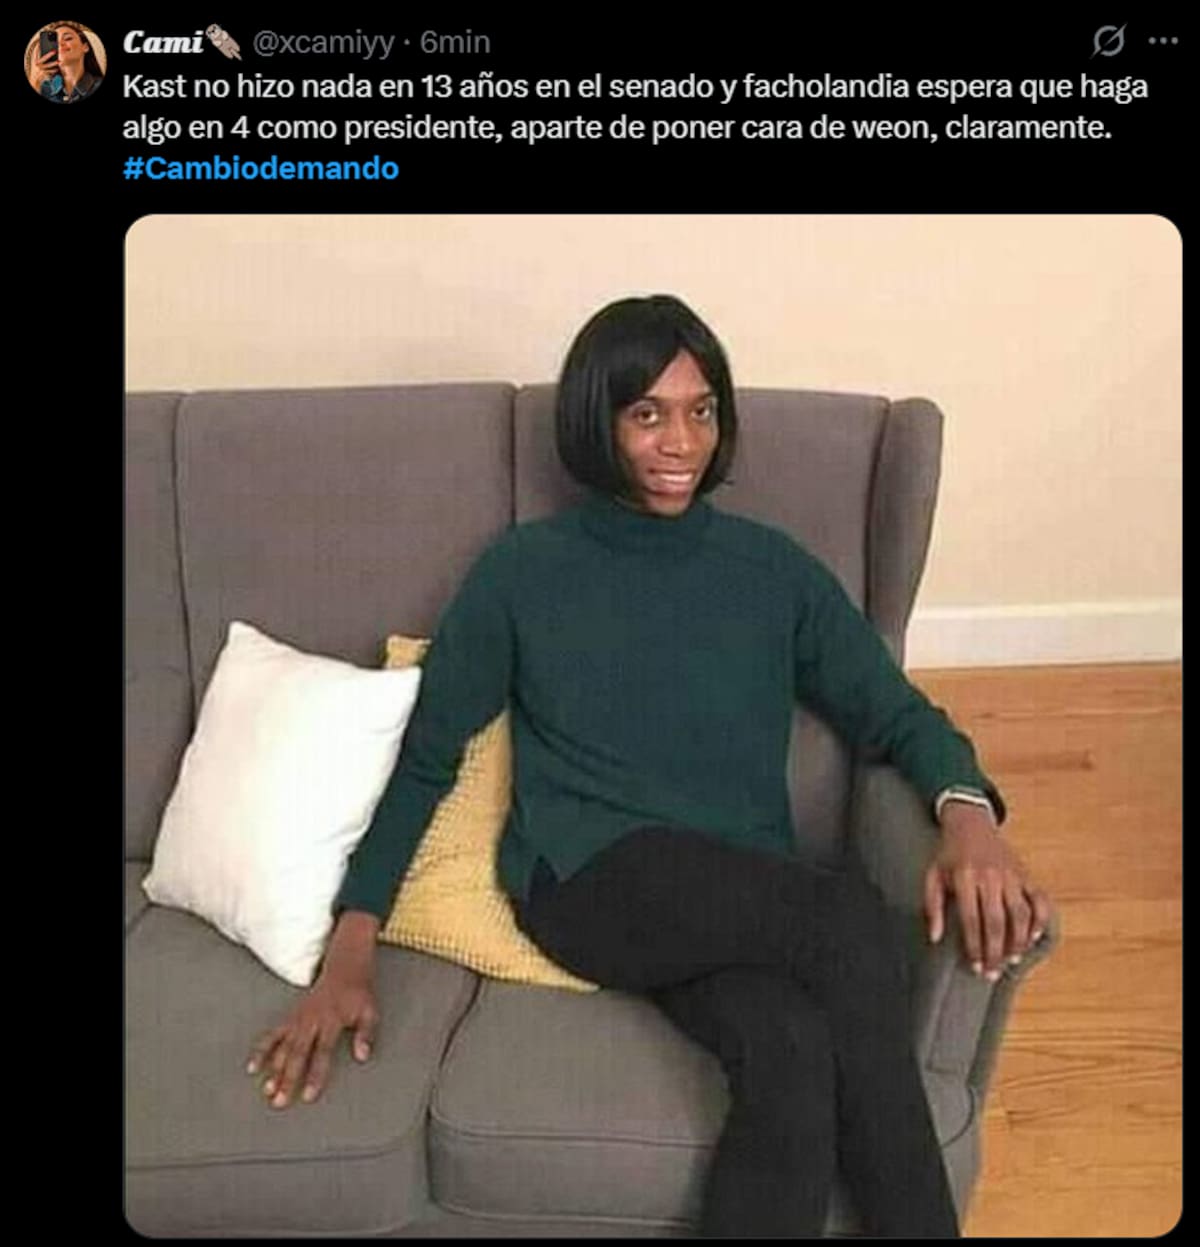The image size is (1200, 1247).
Task: Open the post via the 6min timestamp
Action: click(455, 43)
